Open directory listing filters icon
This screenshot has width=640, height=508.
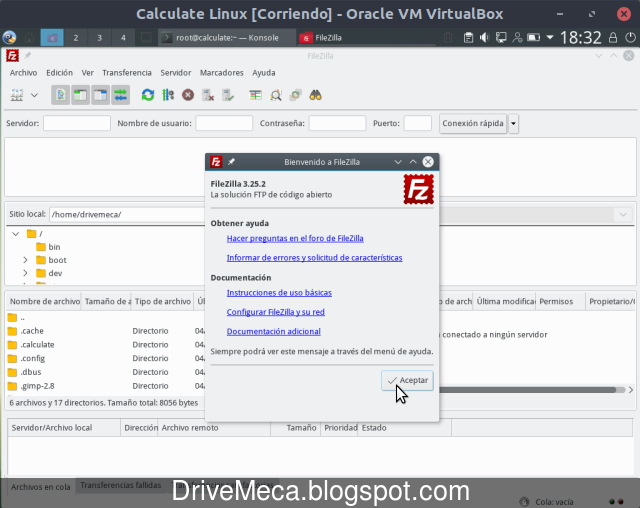(x=256, y=95)
